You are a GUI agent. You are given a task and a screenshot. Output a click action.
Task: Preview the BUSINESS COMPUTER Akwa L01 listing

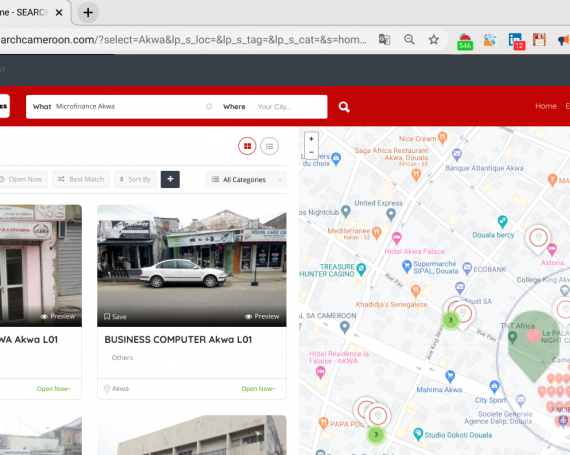coord(262,317)
